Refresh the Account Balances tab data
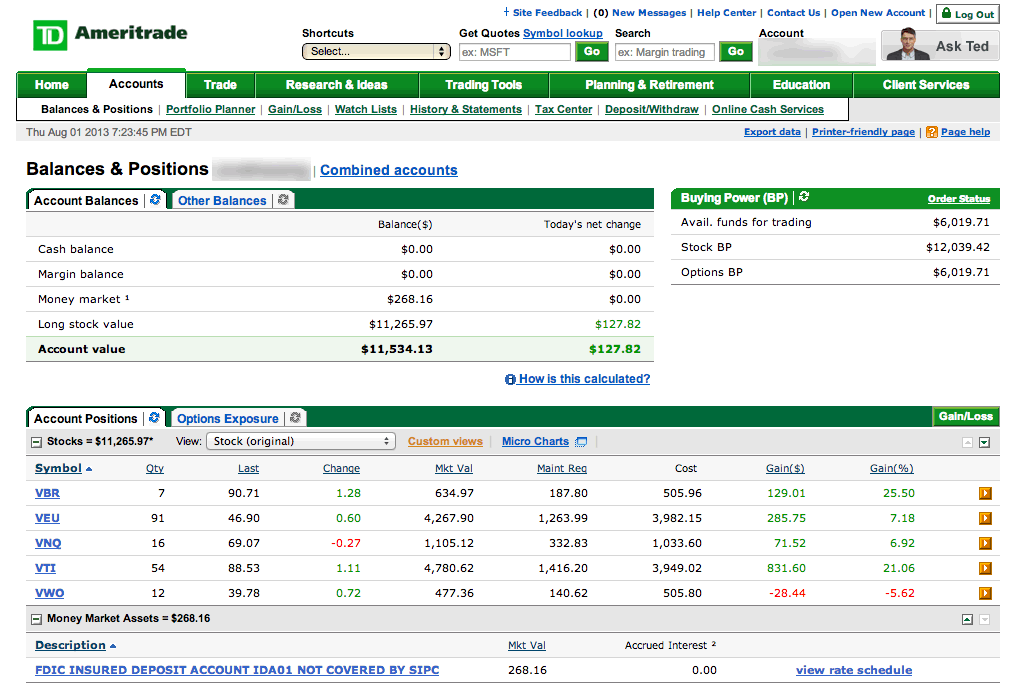The image size is (1009, 699). click(155, 200)
